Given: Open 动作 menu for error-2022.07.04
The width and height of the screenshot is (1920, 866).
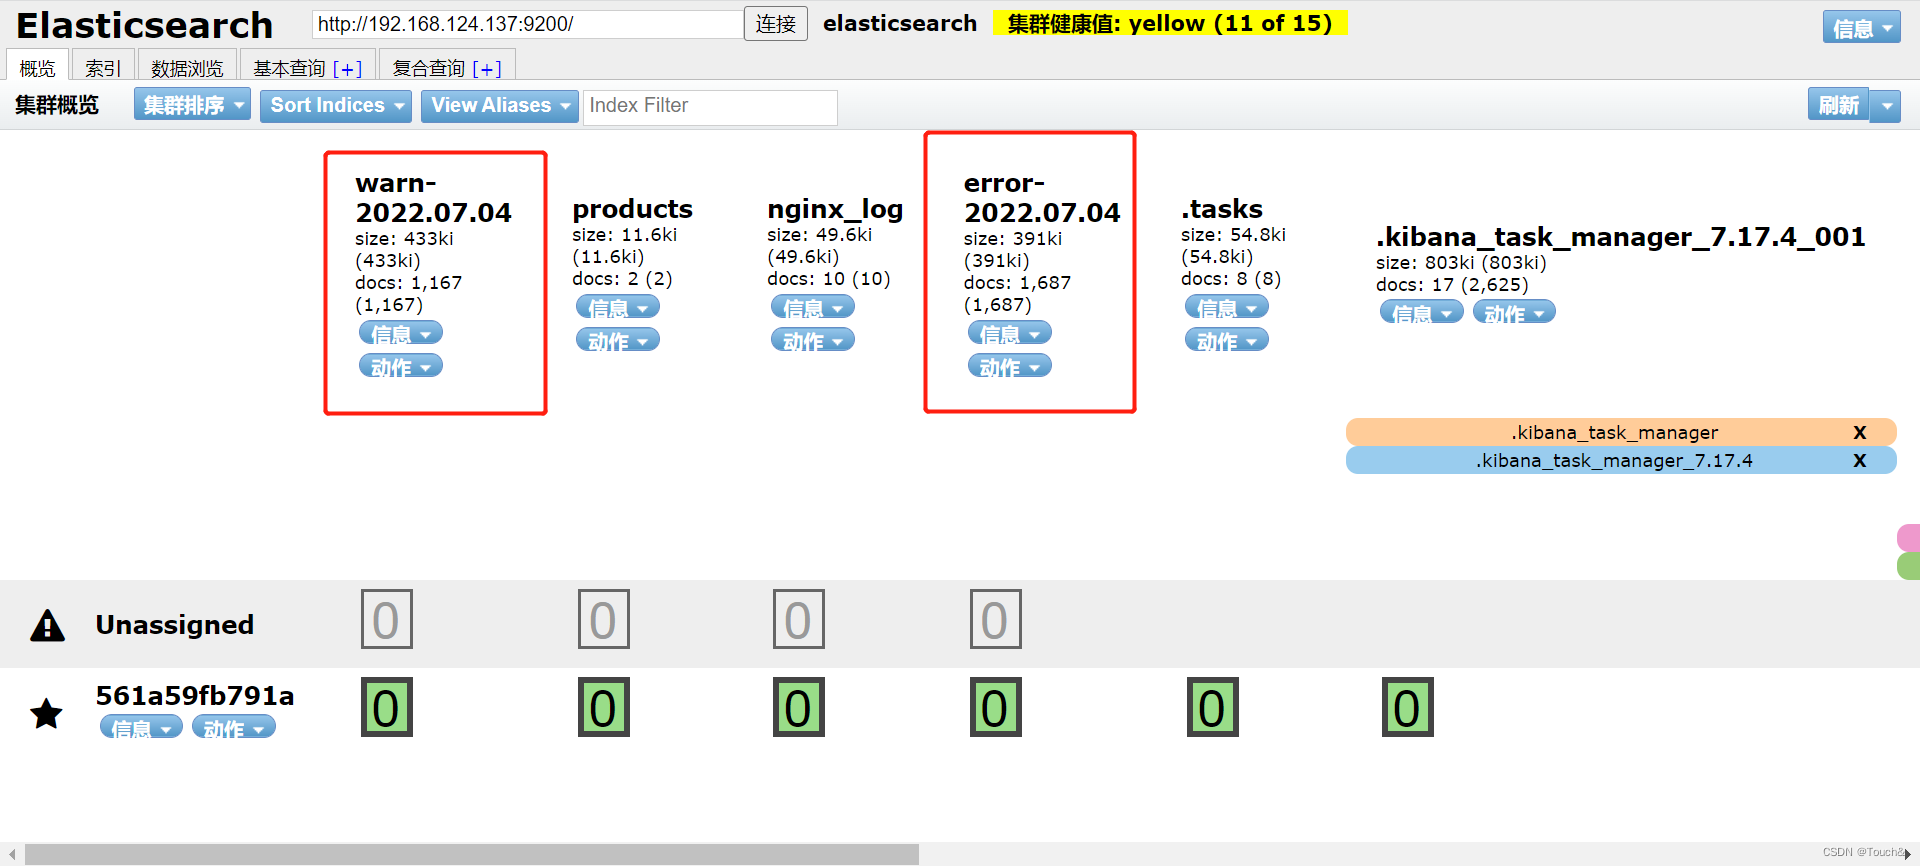Looking at the screenshot, I should coord(1009,366).
